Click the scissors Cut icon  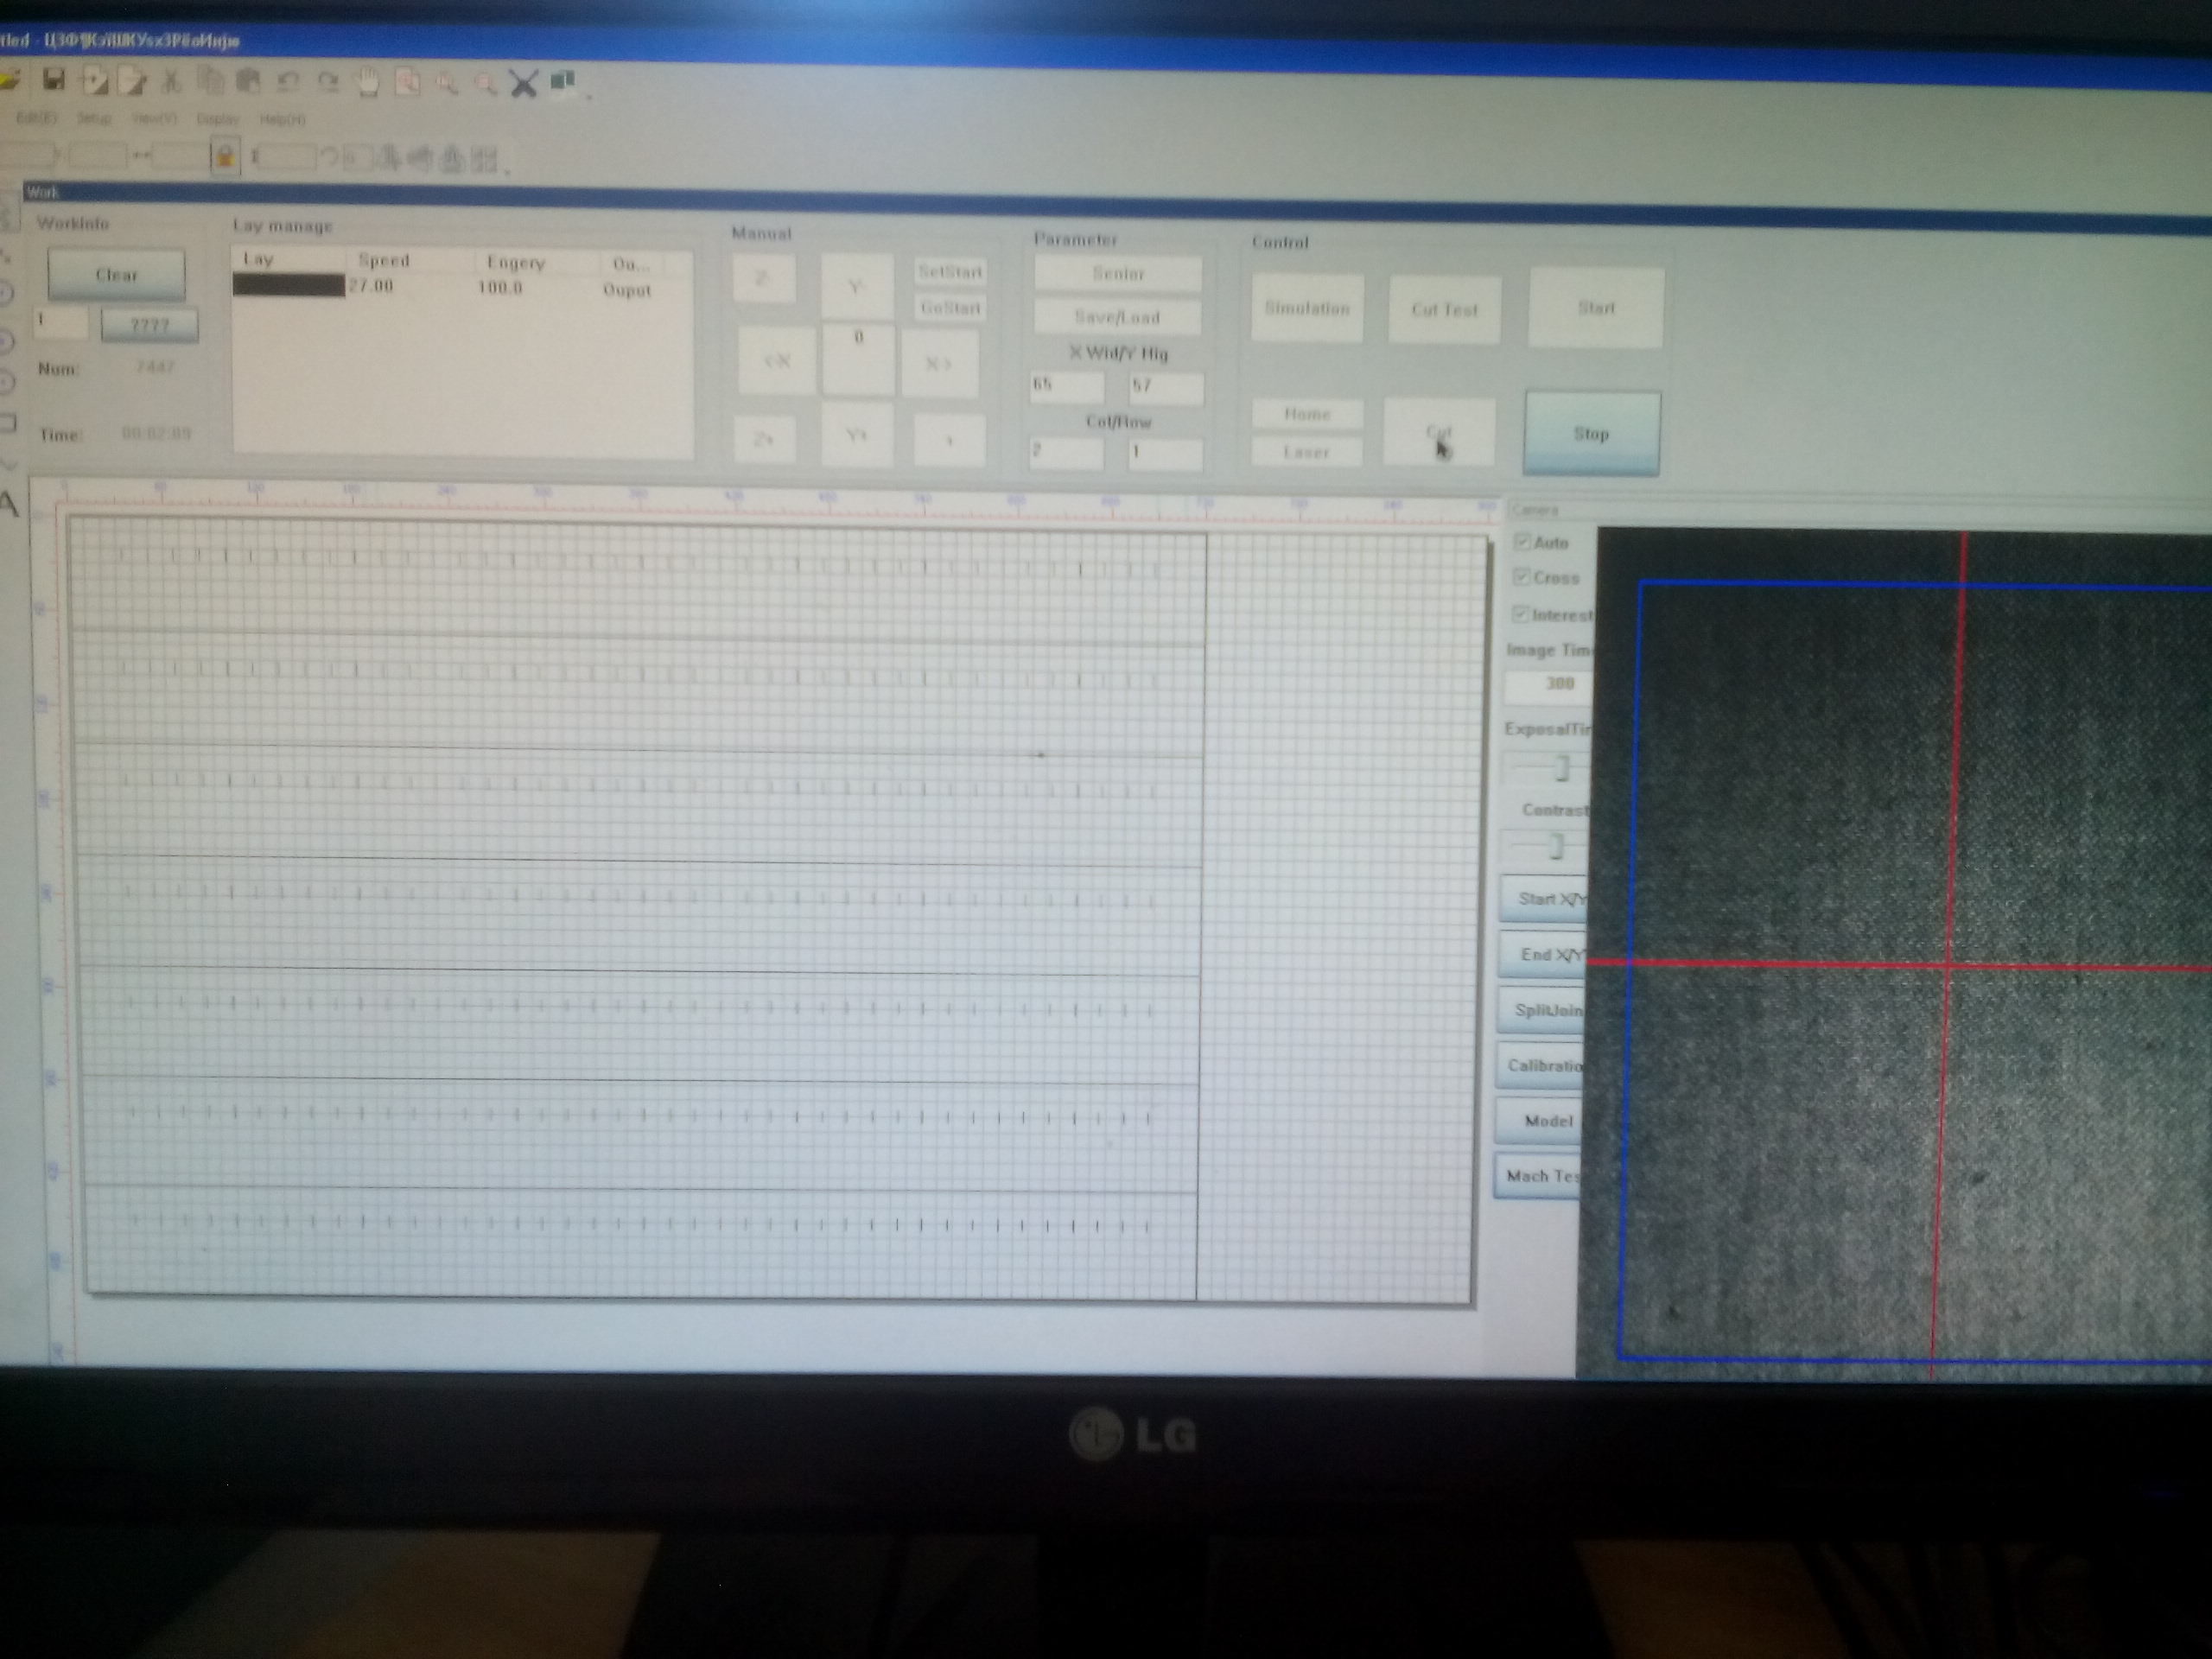pos(171,81)
